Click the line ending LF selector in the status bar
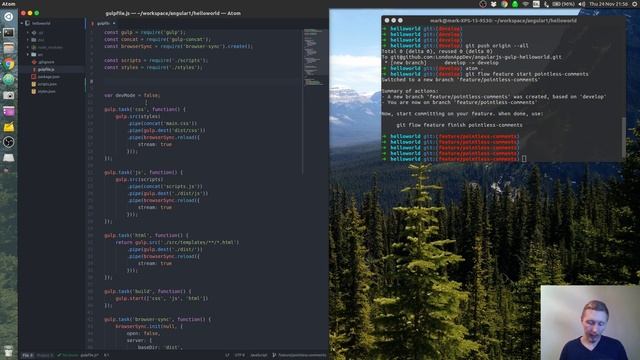 pyautogui.click(x=227, y=355)
